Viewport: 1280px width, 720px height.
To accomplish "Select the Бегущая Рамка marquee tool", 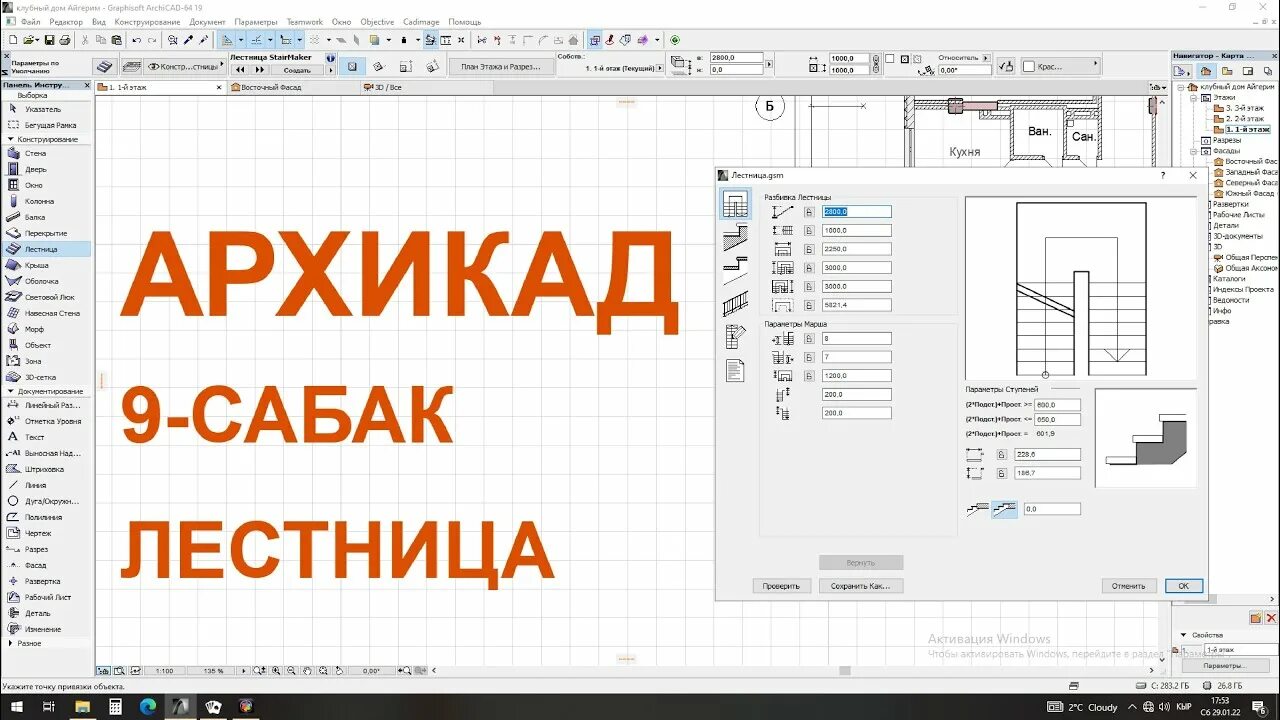I will (46, 125).
